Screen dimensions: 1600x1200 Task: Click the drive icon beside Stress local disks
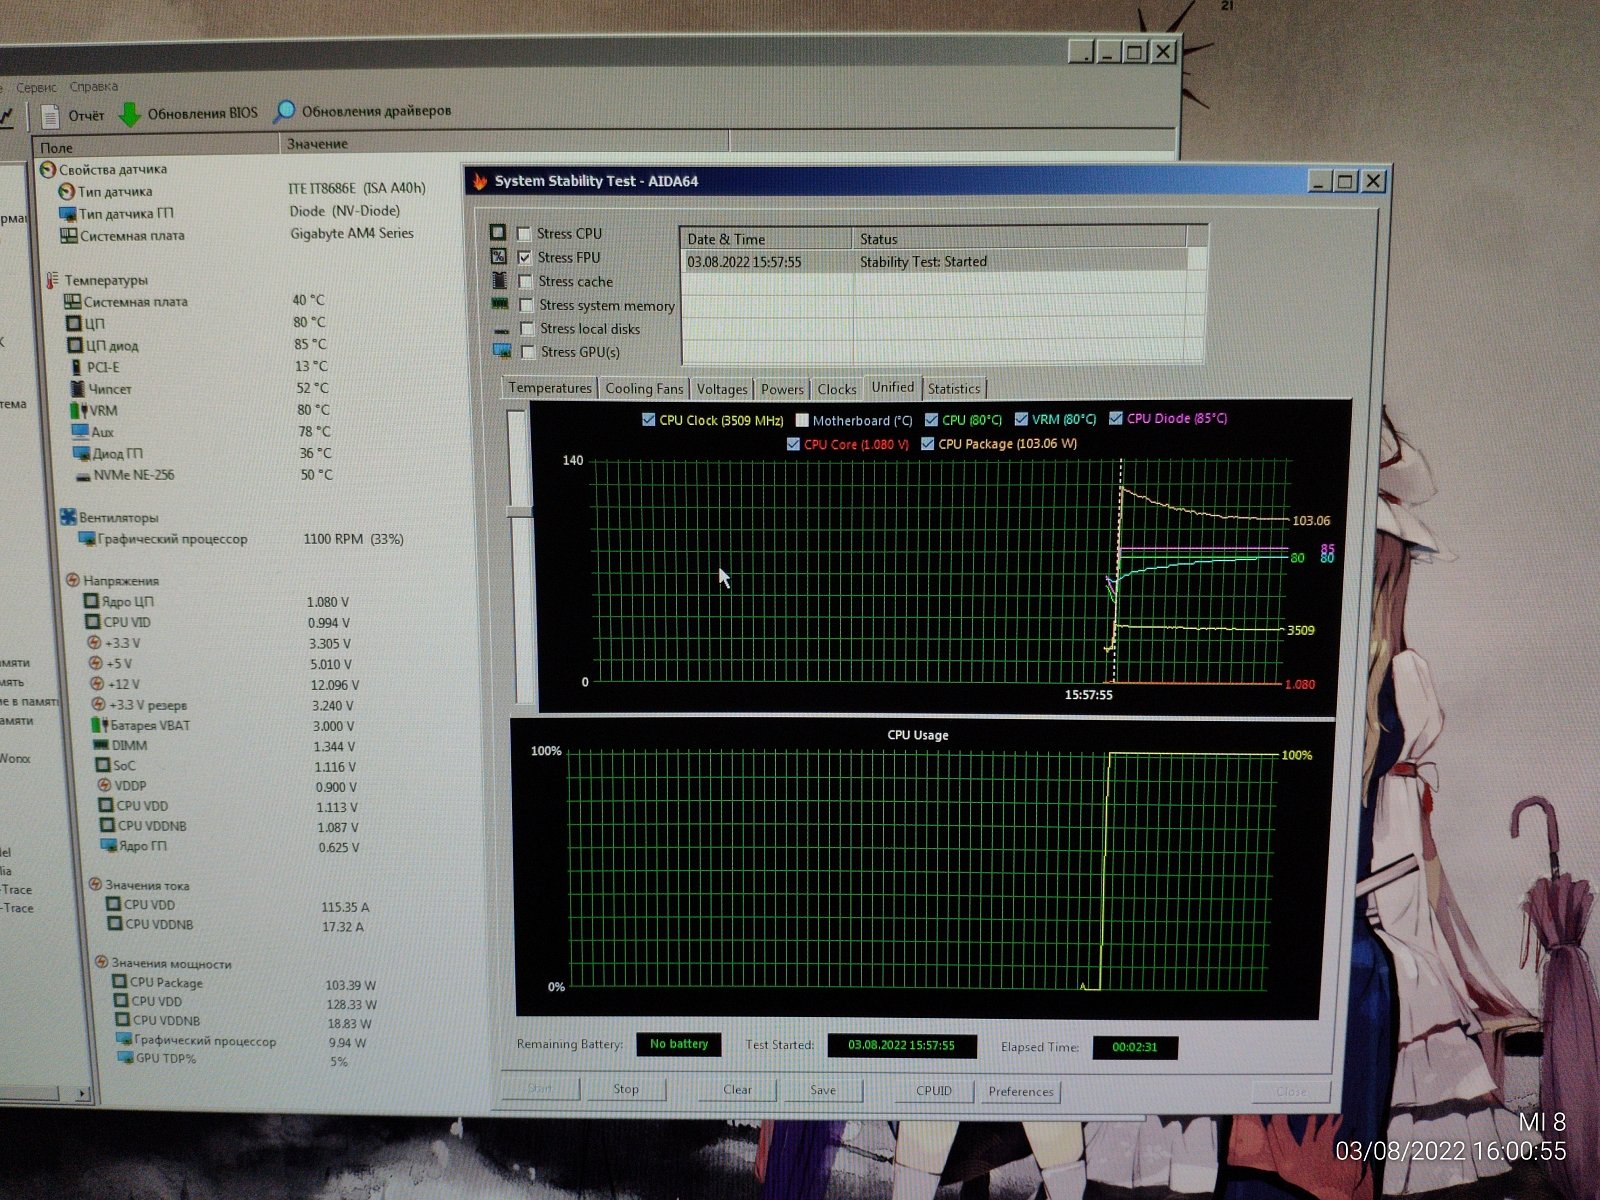pos(501,329)
